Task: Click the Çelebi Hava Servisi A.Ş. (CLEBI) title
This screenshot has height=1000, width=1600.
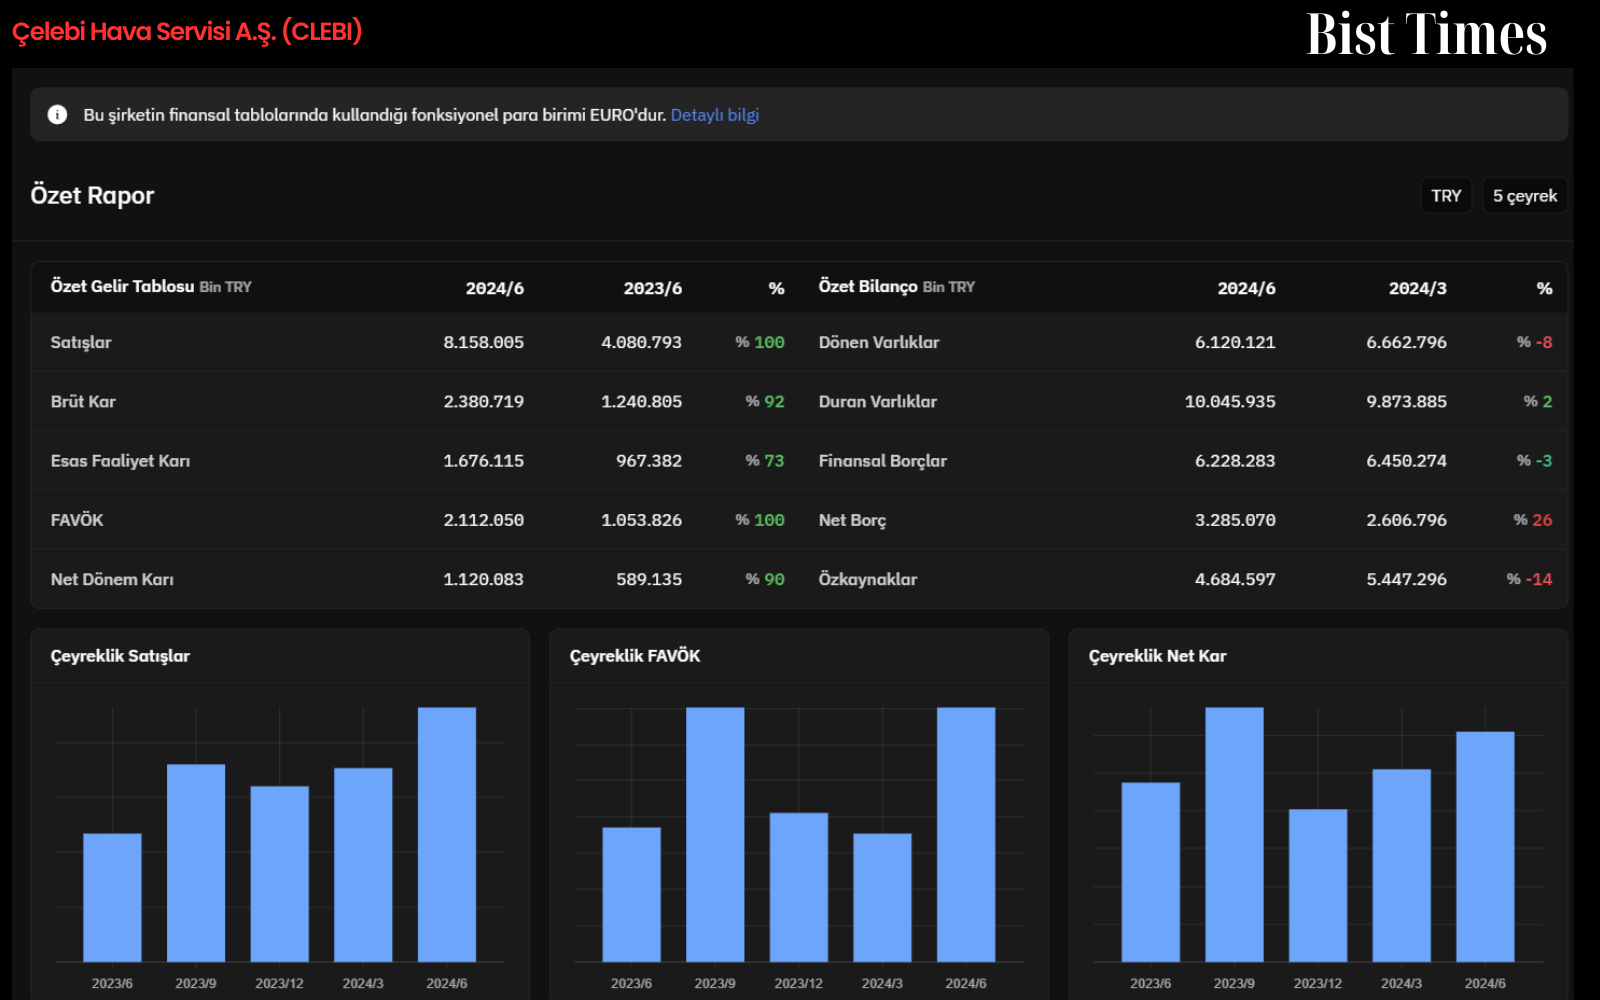Action: pyautogui.click(x=187, y=32)
